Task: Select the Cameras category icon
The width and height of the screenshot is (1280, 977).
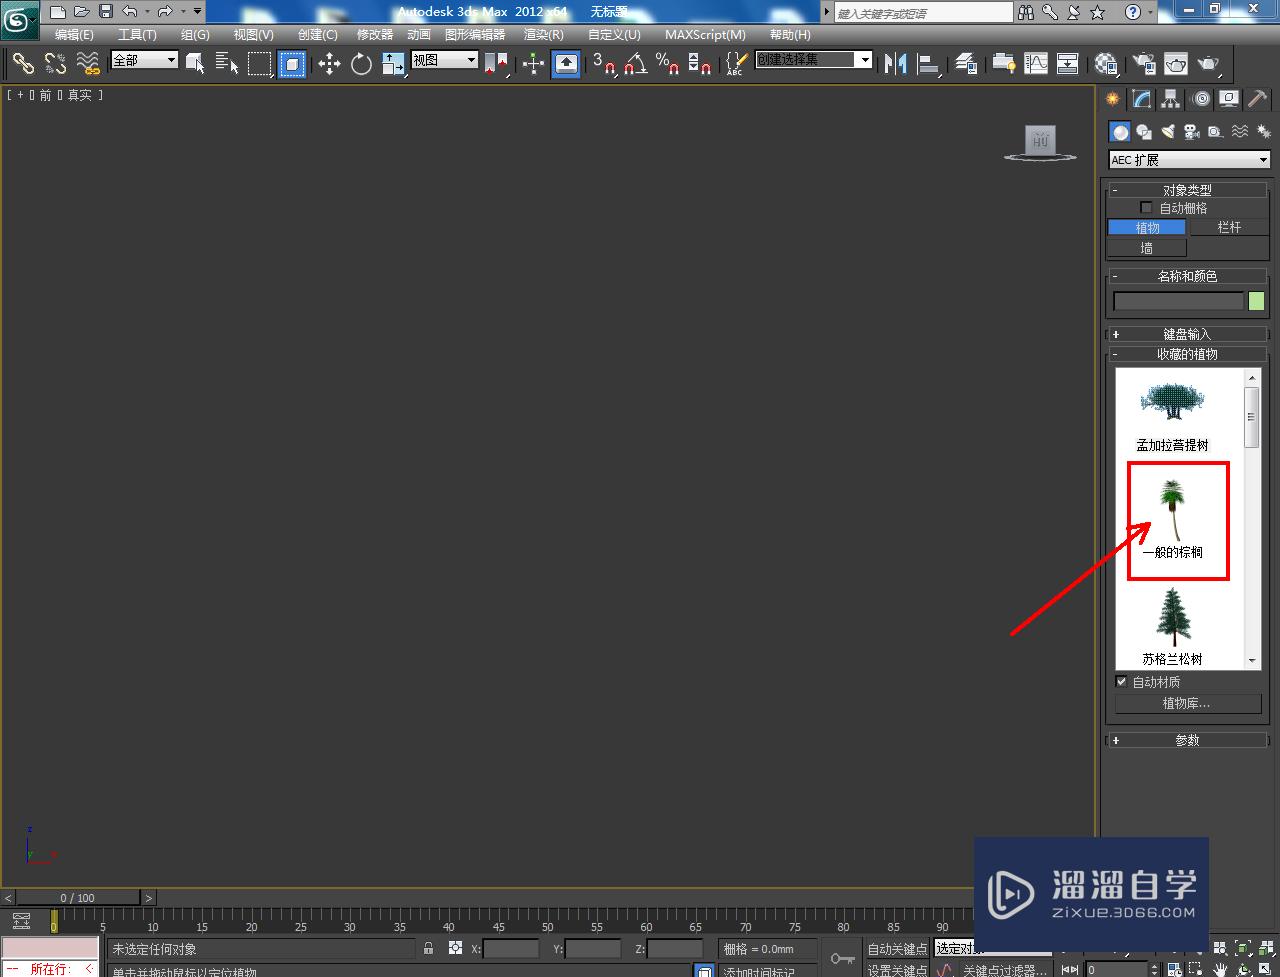Action: pos(1191,132)
